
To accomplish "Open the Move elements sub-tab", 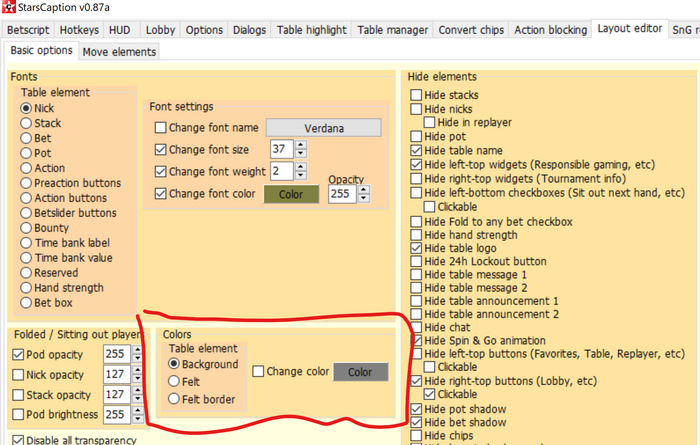I will tap(118, 51).
